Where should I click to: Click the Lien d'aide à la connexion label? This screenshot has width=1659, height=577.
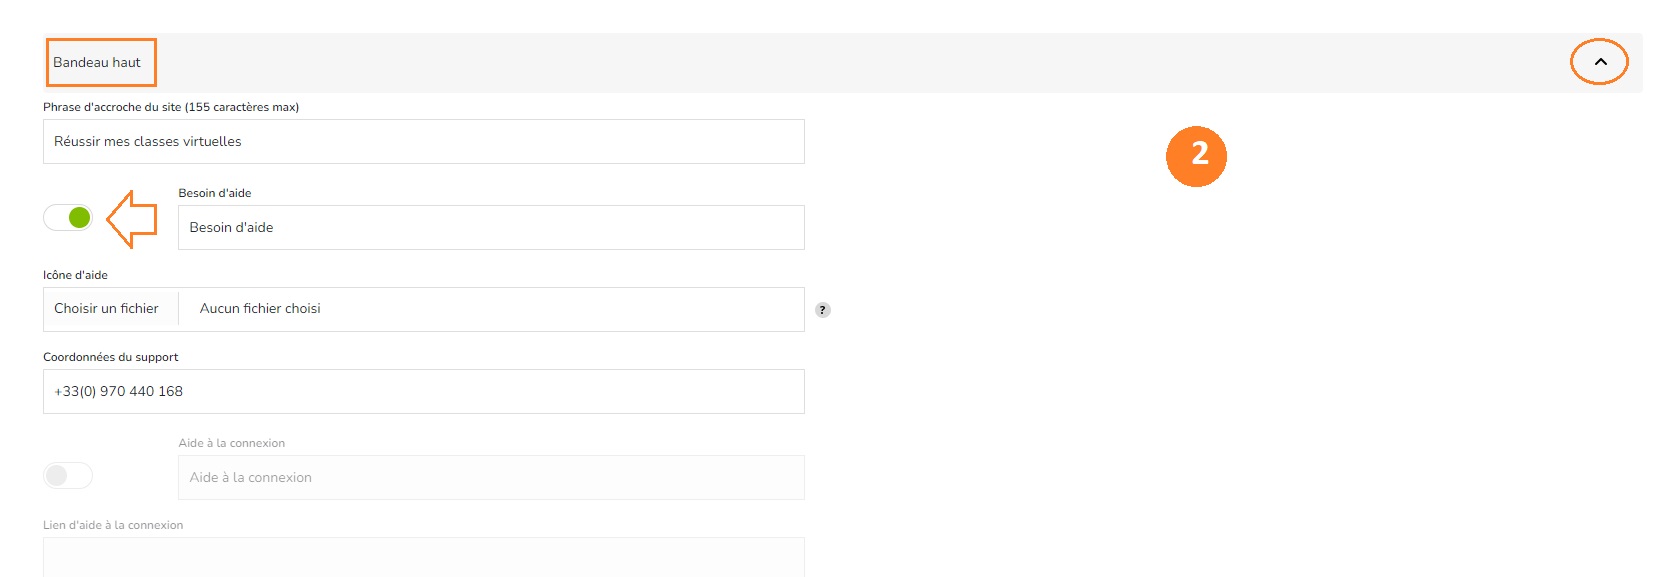click(113, 525)
